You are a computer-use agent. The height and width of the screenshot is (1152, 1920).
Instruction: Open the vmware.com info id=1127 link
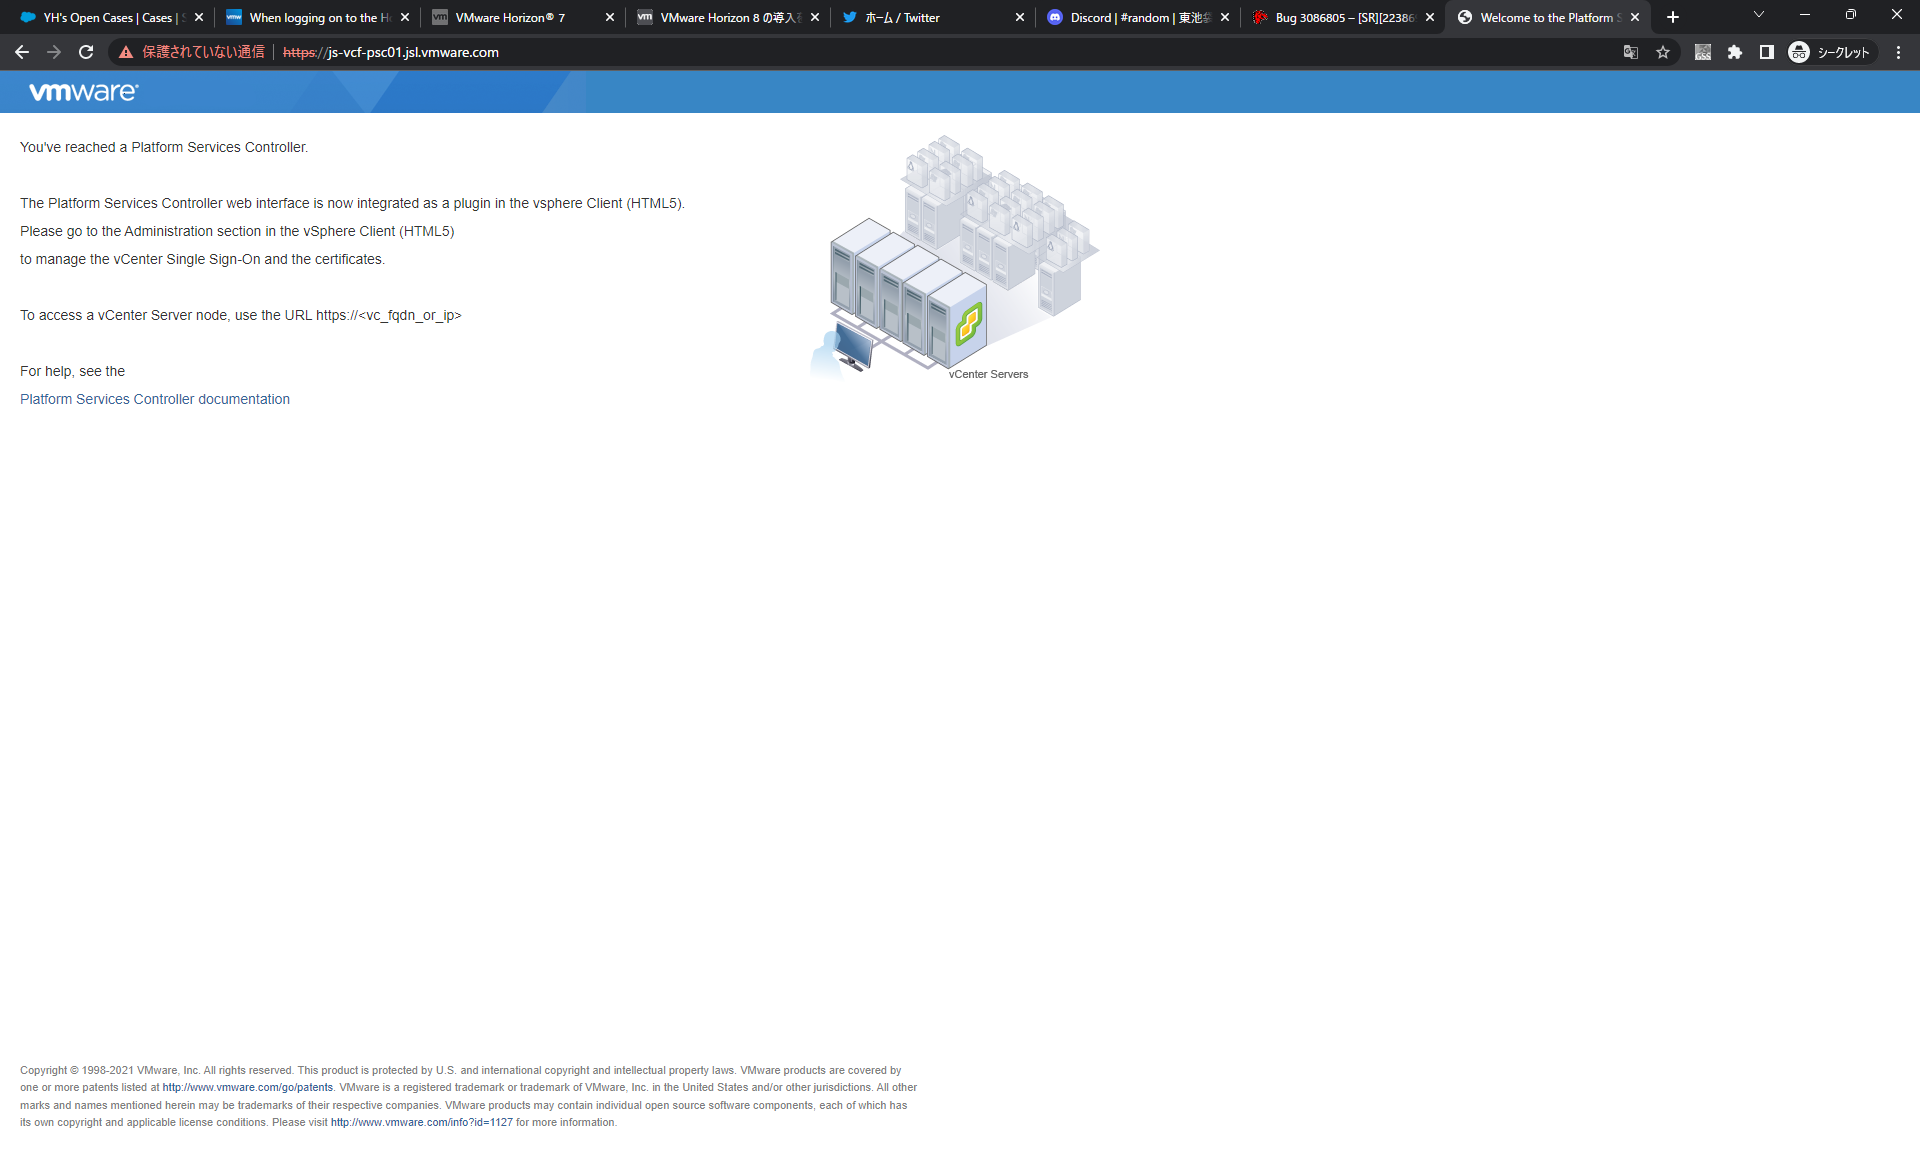point(421,1122)
